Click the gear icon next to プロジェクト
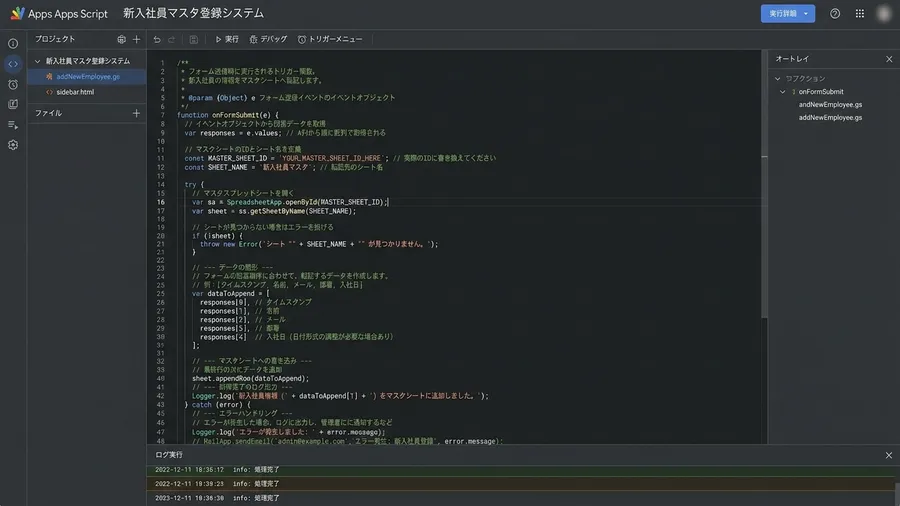 (x=121, y=40)
